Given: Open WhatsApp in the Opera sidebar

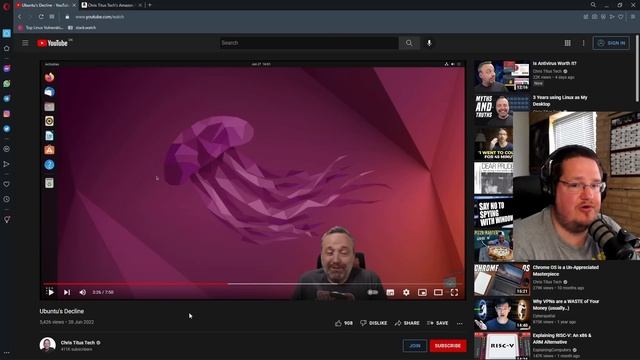Looking at the screenshot, I should tap(7, 83).
